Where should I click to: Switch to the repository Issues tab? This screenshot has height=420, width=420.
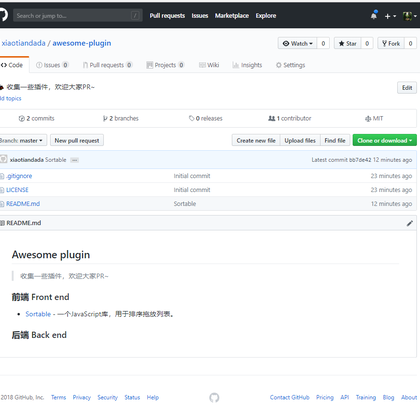(x=52, y=65)
